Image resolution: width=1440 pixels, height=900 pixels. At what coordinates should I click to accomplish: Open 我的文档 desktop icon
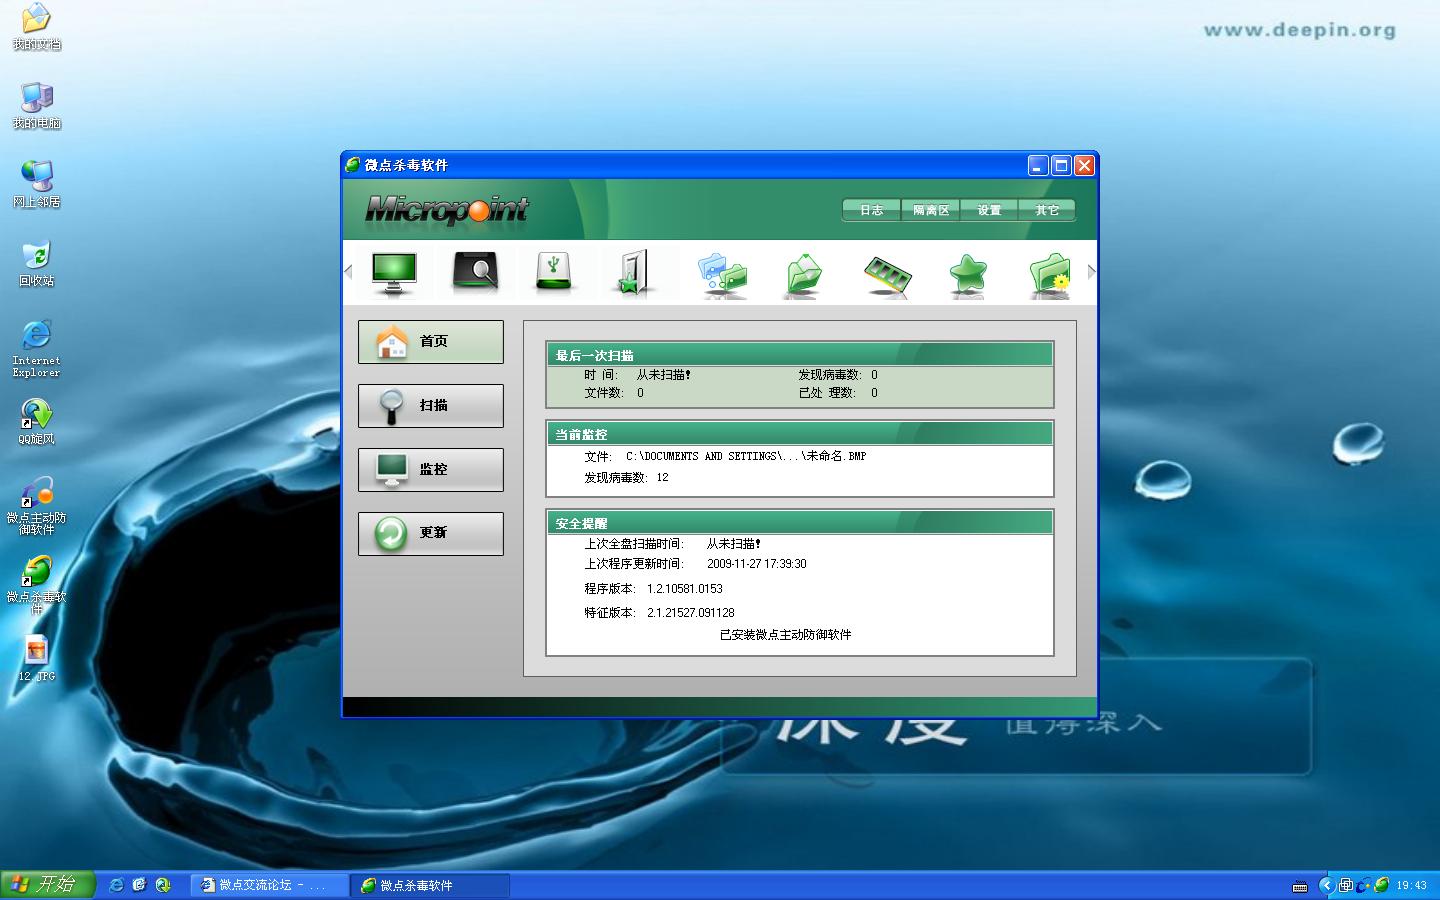[36, 27]
